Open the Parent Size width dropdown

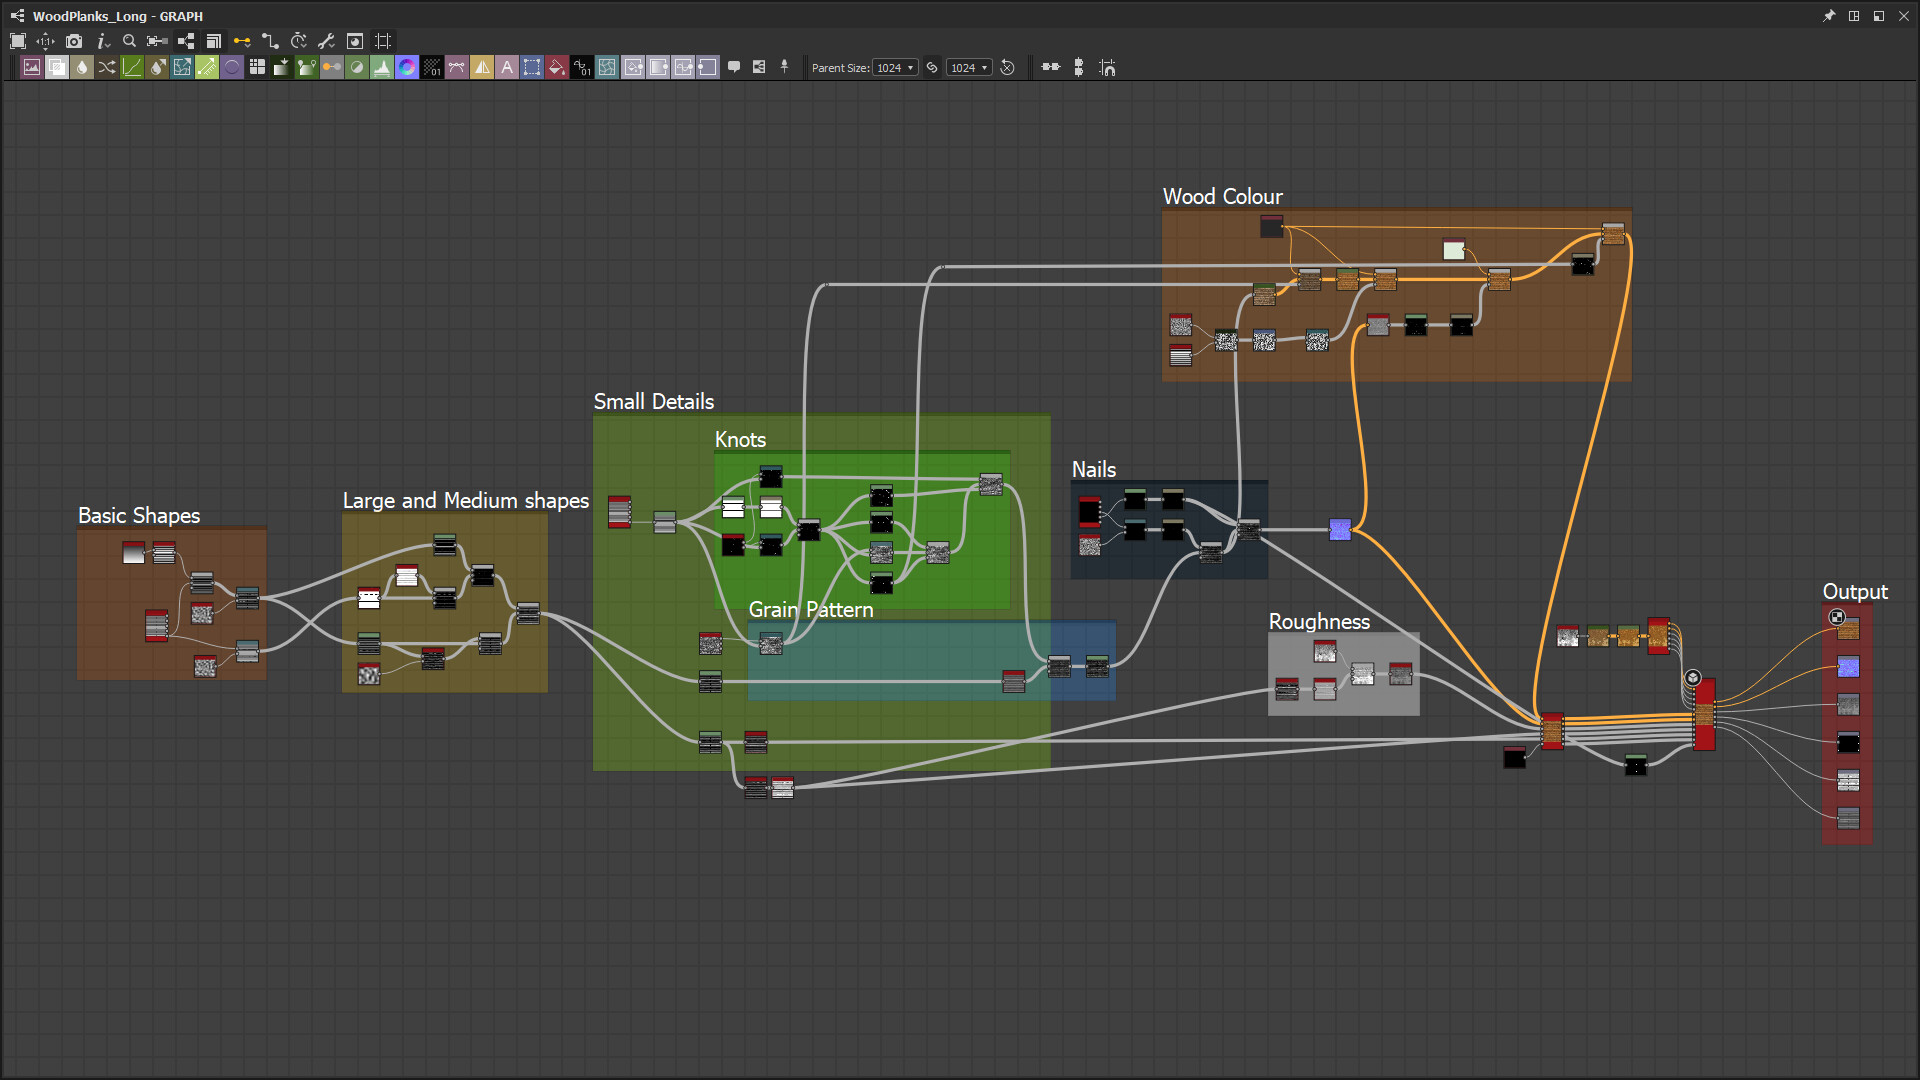[895, 67]
